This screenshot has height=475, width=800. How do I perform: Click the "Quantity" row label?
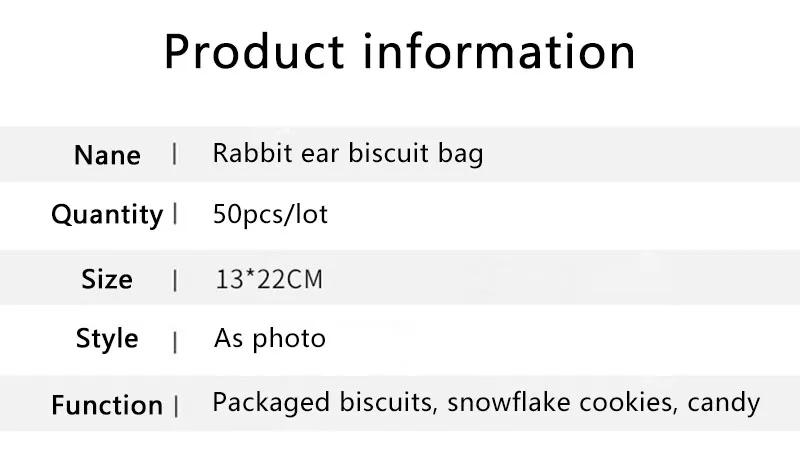click(107, 215)
